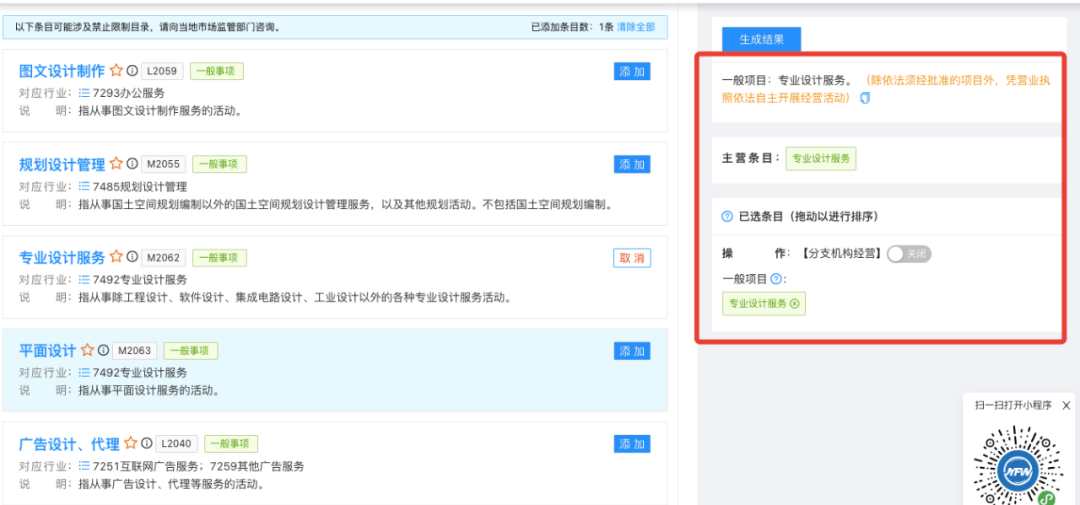Toggle the 分支机构经营 switch

click(909, 254)
